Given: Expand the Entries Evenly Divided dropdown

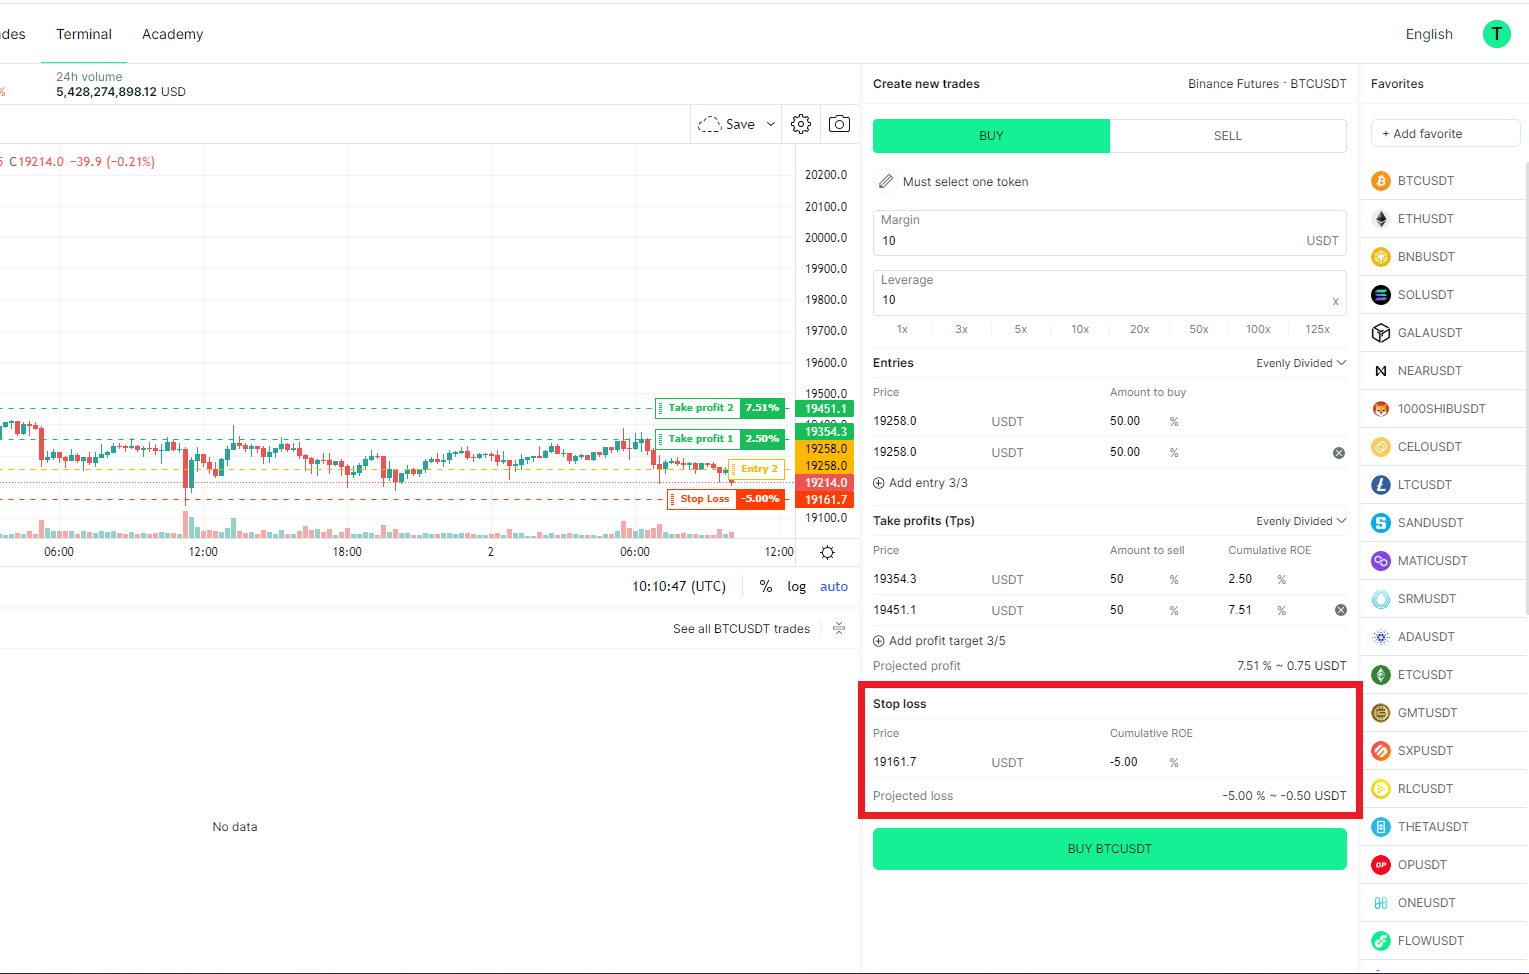Looking at the screenshot, I should pos(1301,363).
